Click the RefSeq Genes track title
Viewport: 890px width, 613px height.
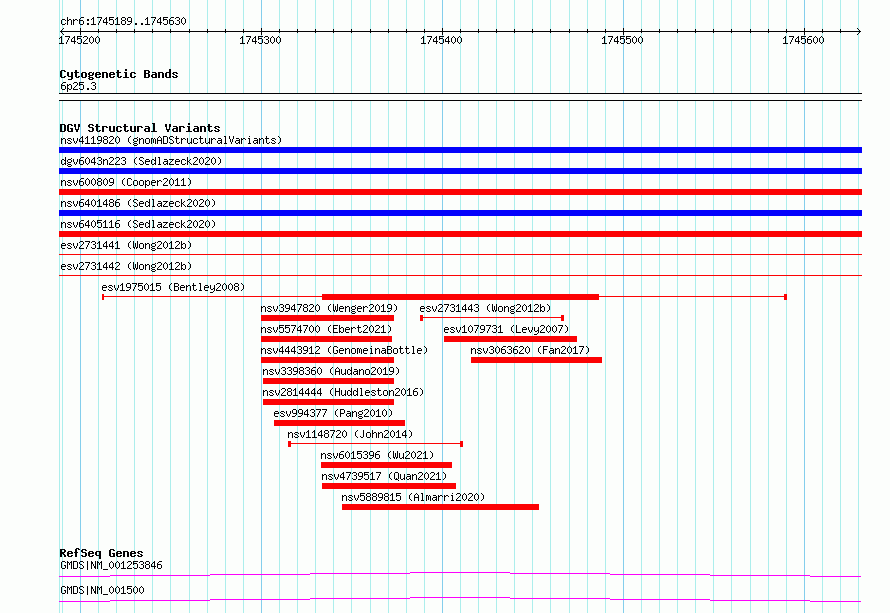pyautogui.click(x=101, y=553)
